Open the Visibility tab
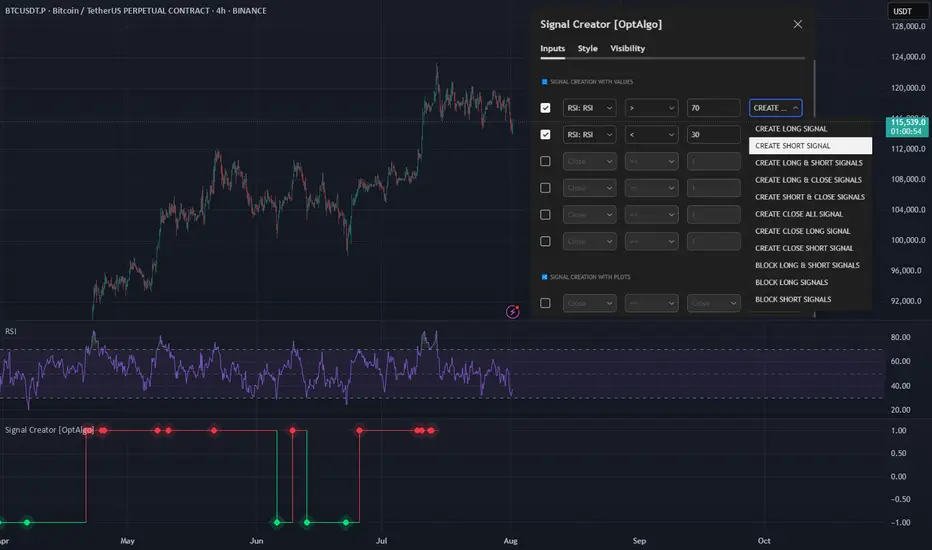 pos(627,48)
